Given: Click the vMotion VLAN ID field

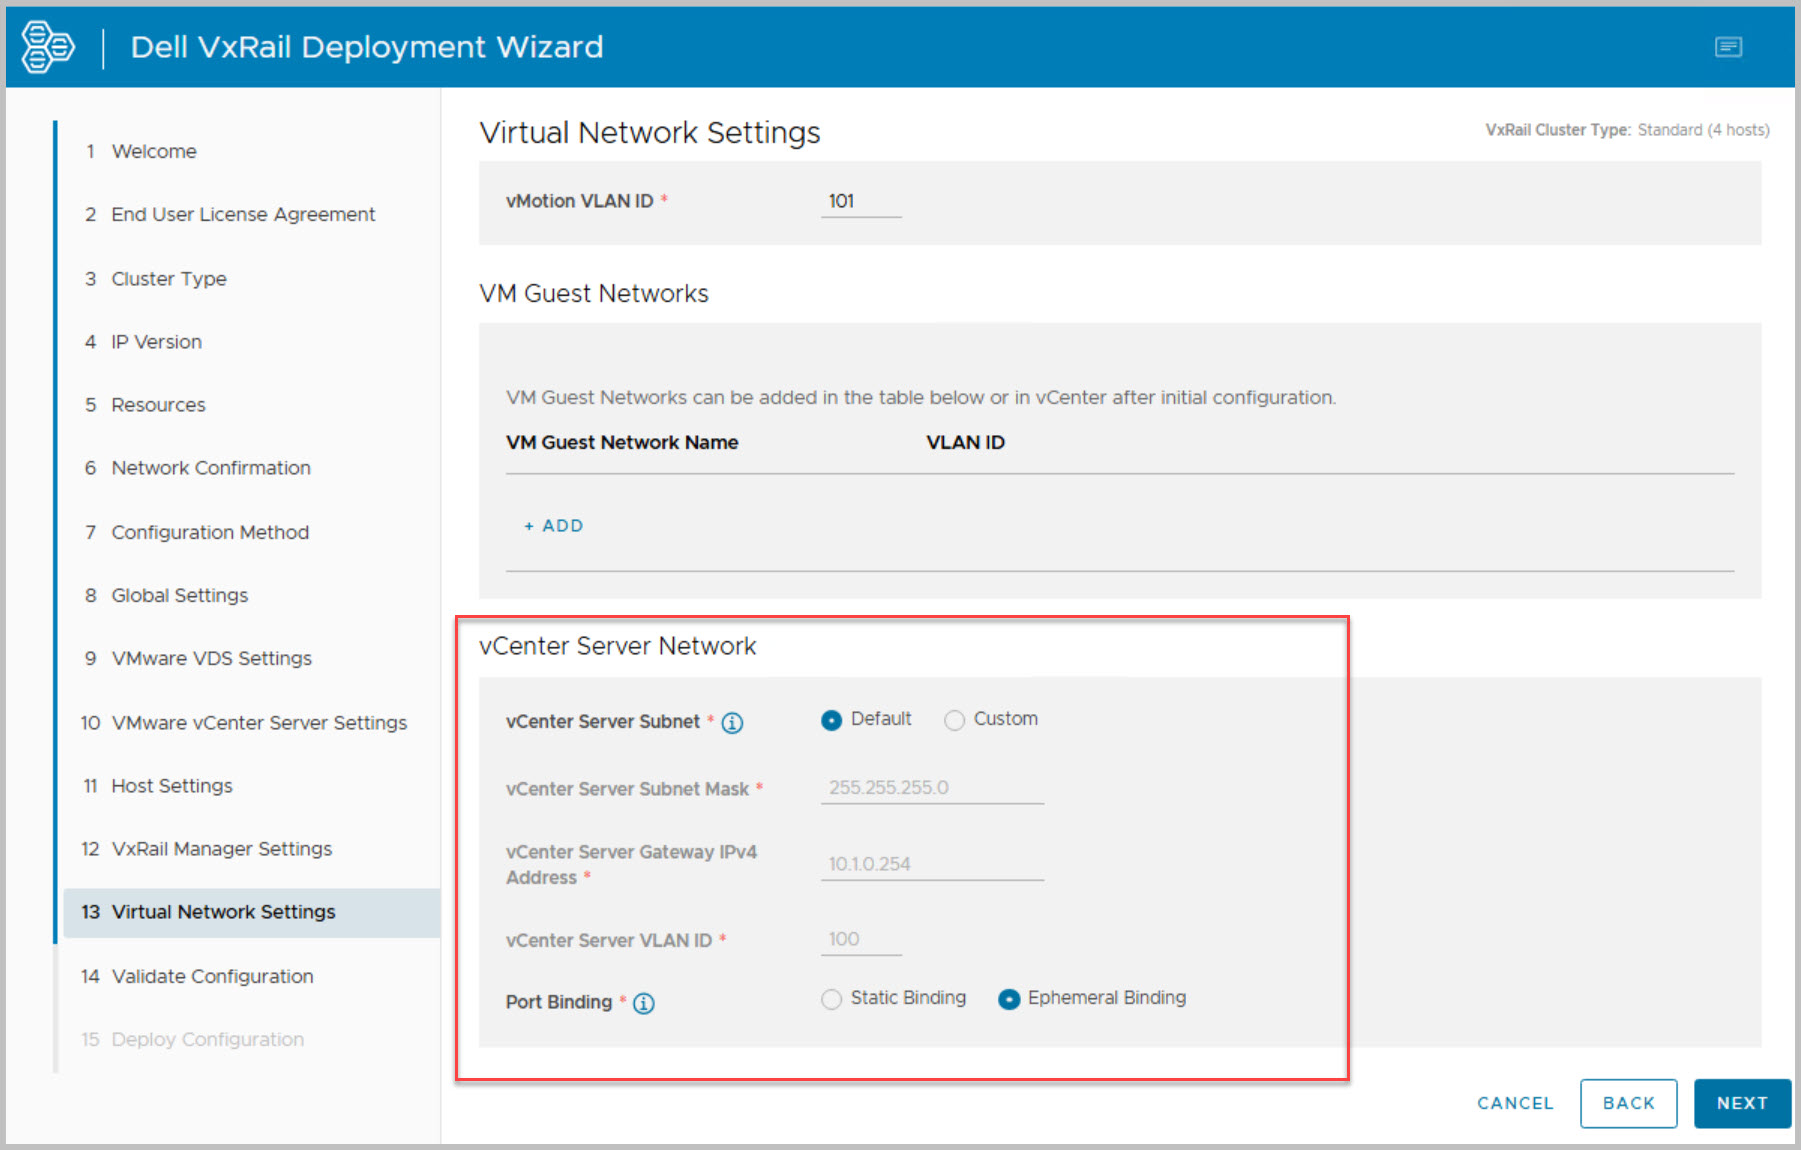Looking at the screenshot, I should (x=860, y=202).
